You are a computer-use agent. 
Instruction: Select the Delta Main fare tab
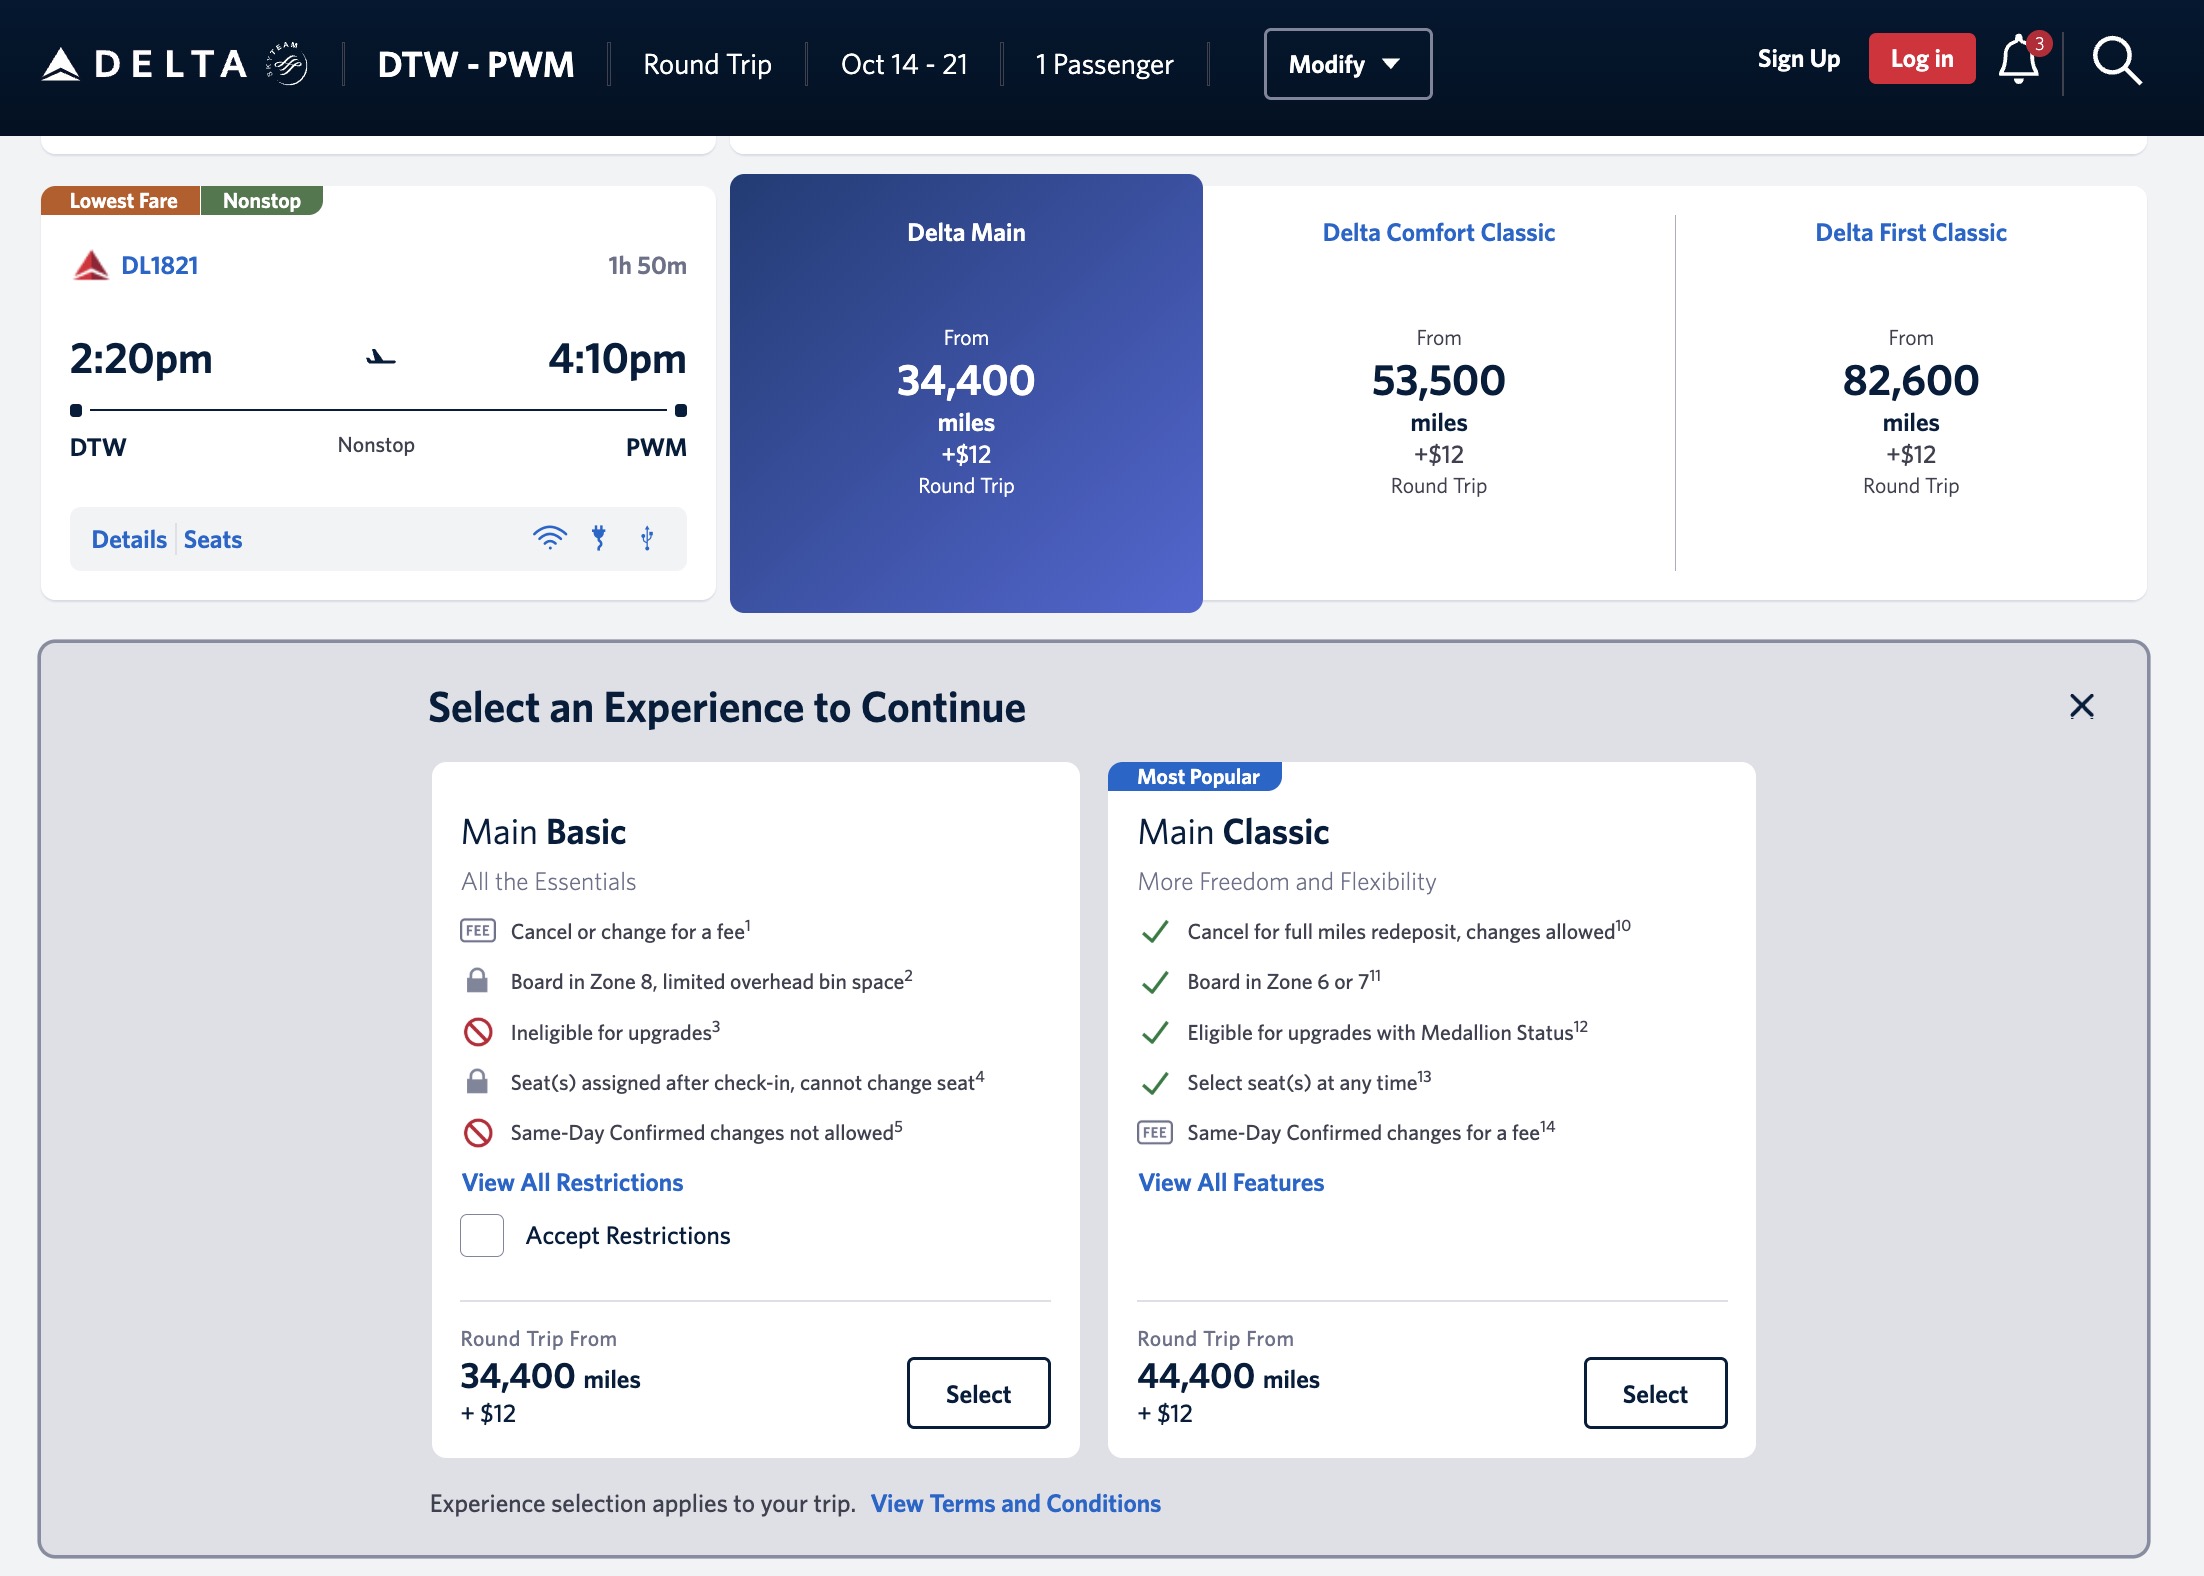(x=966, y=393)
